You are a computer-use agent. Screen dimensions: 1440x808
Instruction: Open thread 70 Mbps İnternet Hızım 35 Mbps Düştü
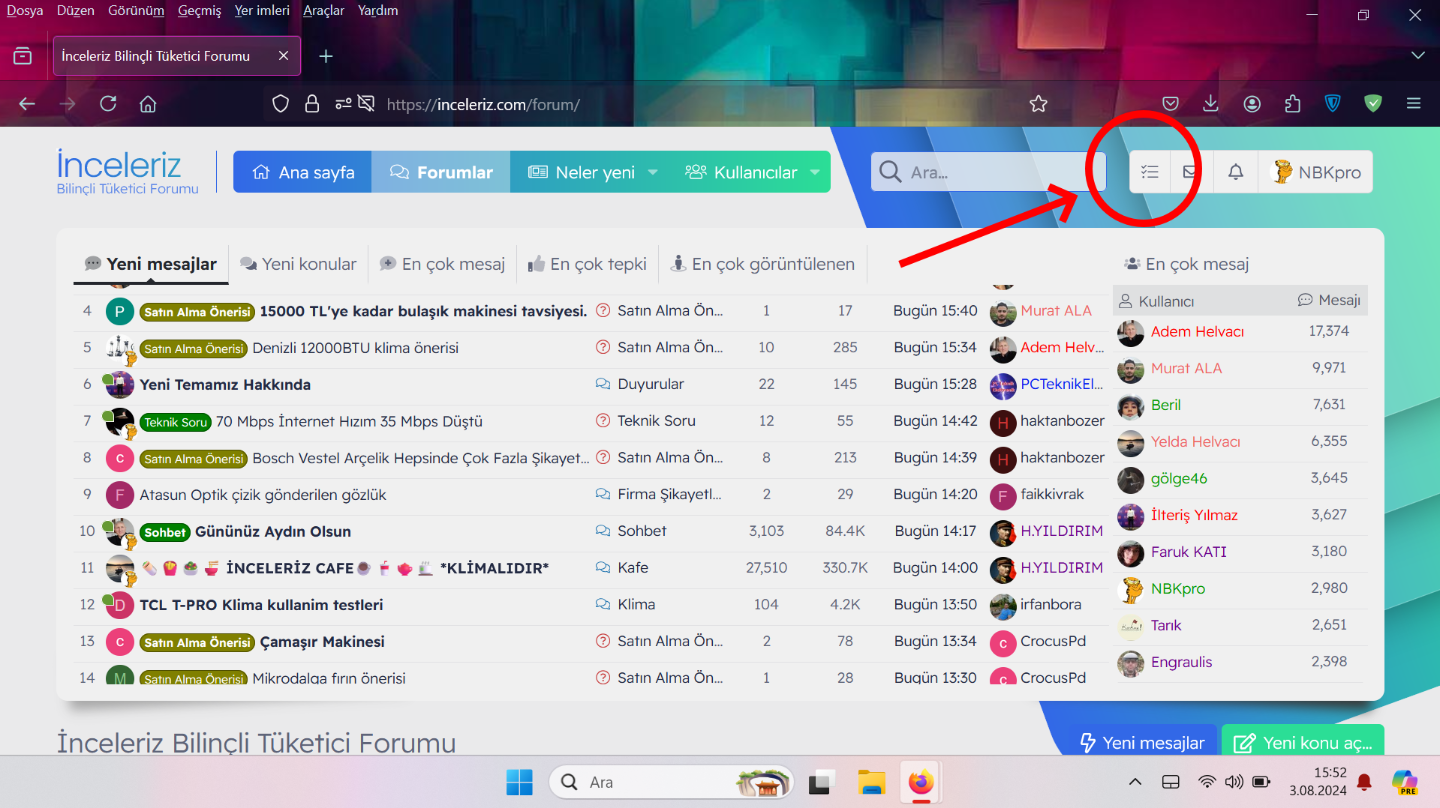pos(349,421)
